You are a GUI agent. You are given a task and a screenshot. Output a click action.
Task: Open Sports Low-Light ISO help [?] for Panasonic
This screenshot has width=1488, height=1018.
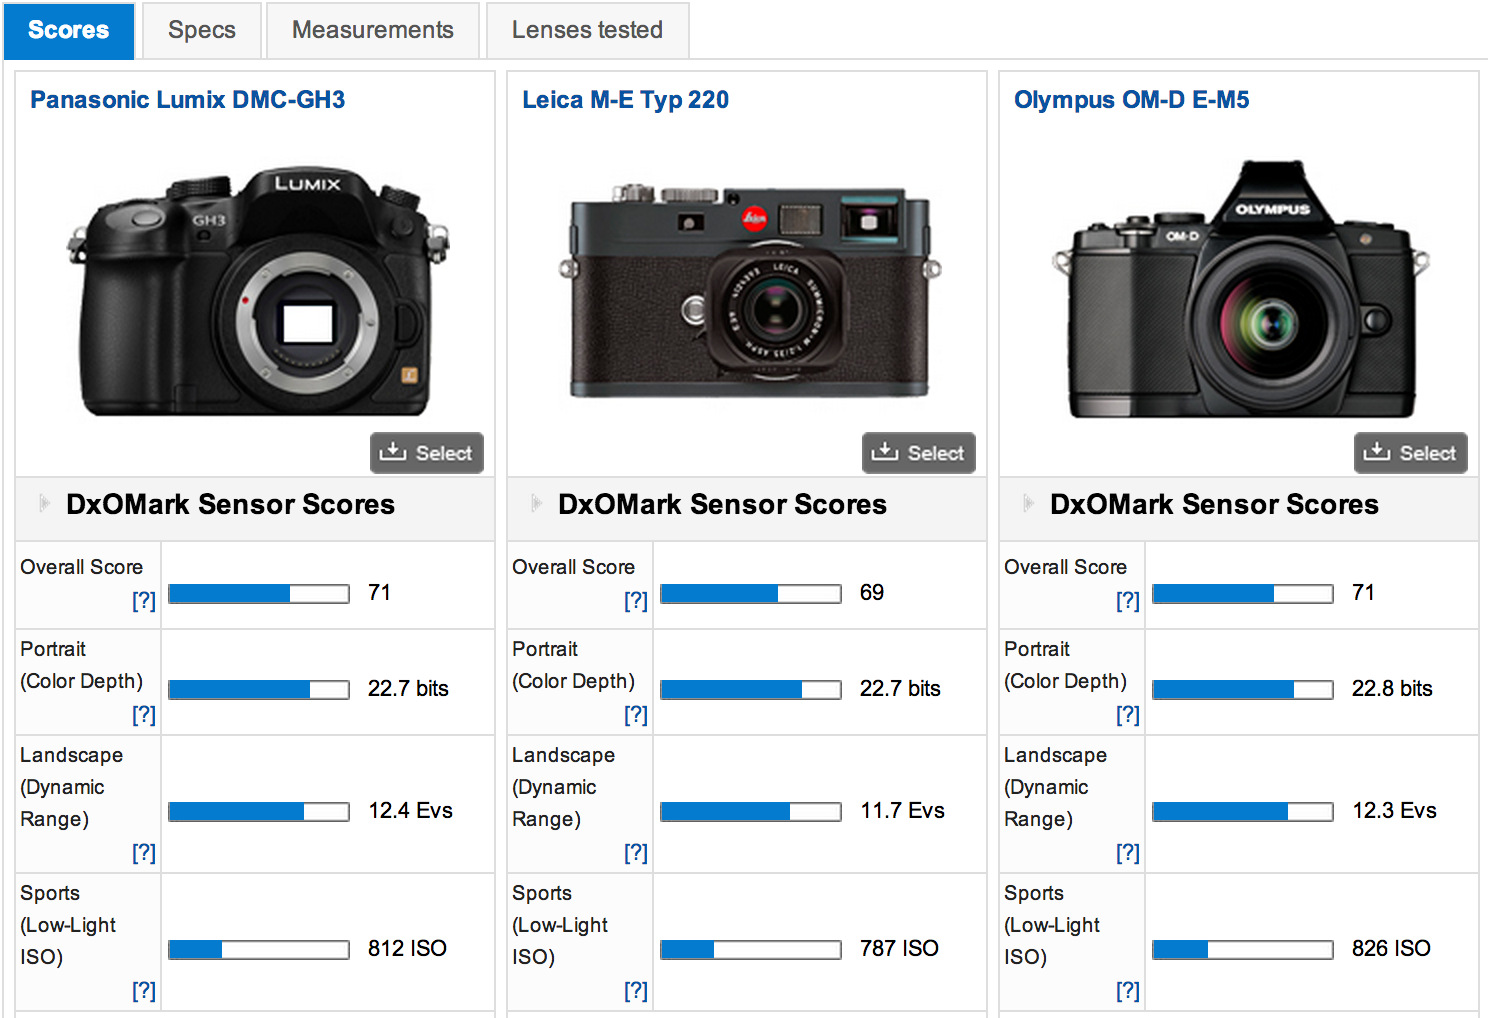pyautogui.click(x=144, y=990)
